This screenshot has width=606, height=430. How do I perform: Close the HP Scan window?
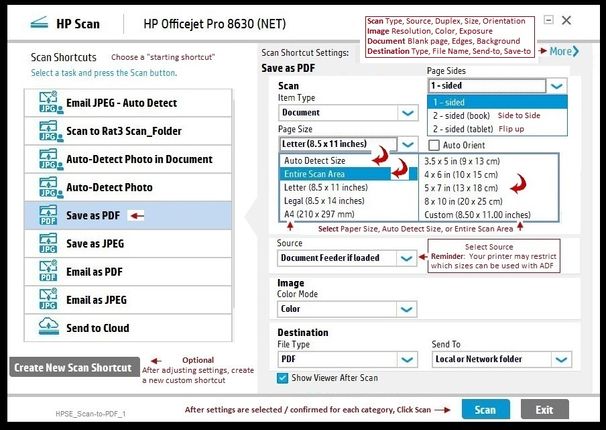tap(566, 20)
